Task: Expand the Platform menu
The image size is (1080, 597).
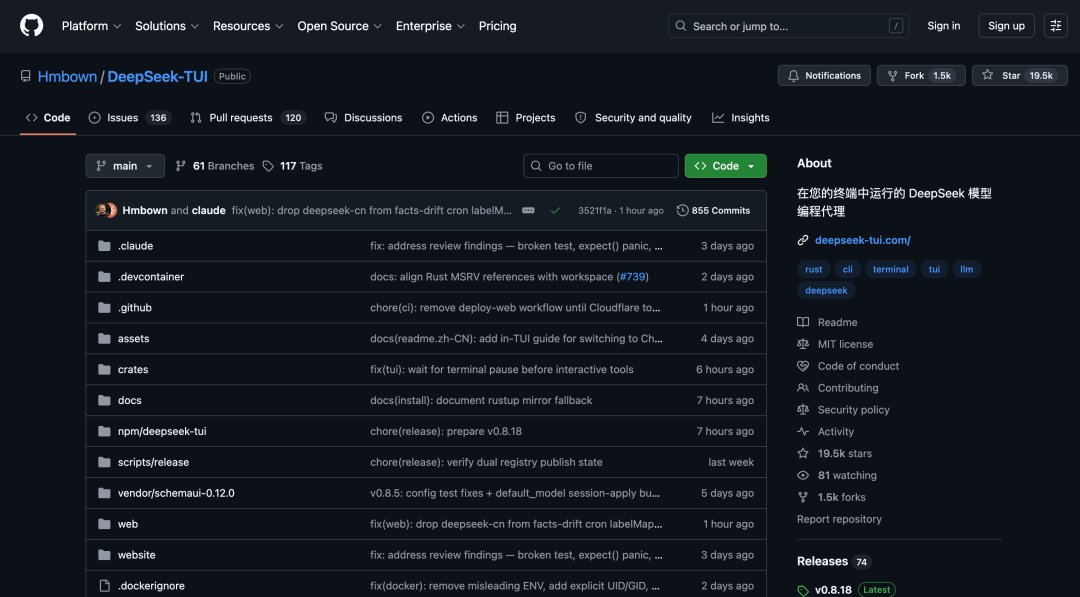Action: (91, 26)
